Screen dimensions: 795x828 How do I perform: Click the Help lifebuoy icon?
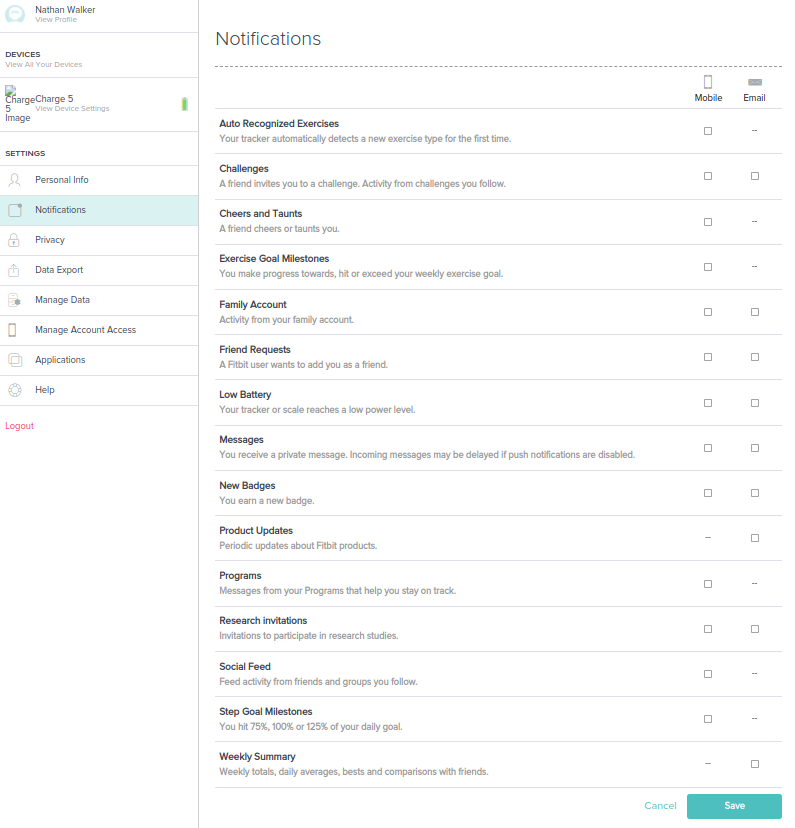[x=15, y=390]
